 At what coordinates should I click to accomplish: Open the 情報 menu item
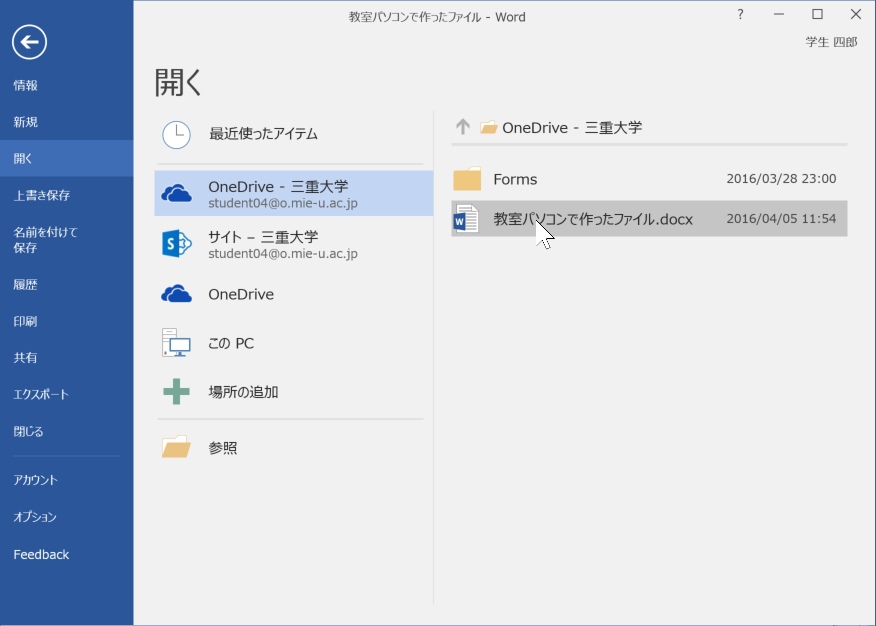point(26,85)
